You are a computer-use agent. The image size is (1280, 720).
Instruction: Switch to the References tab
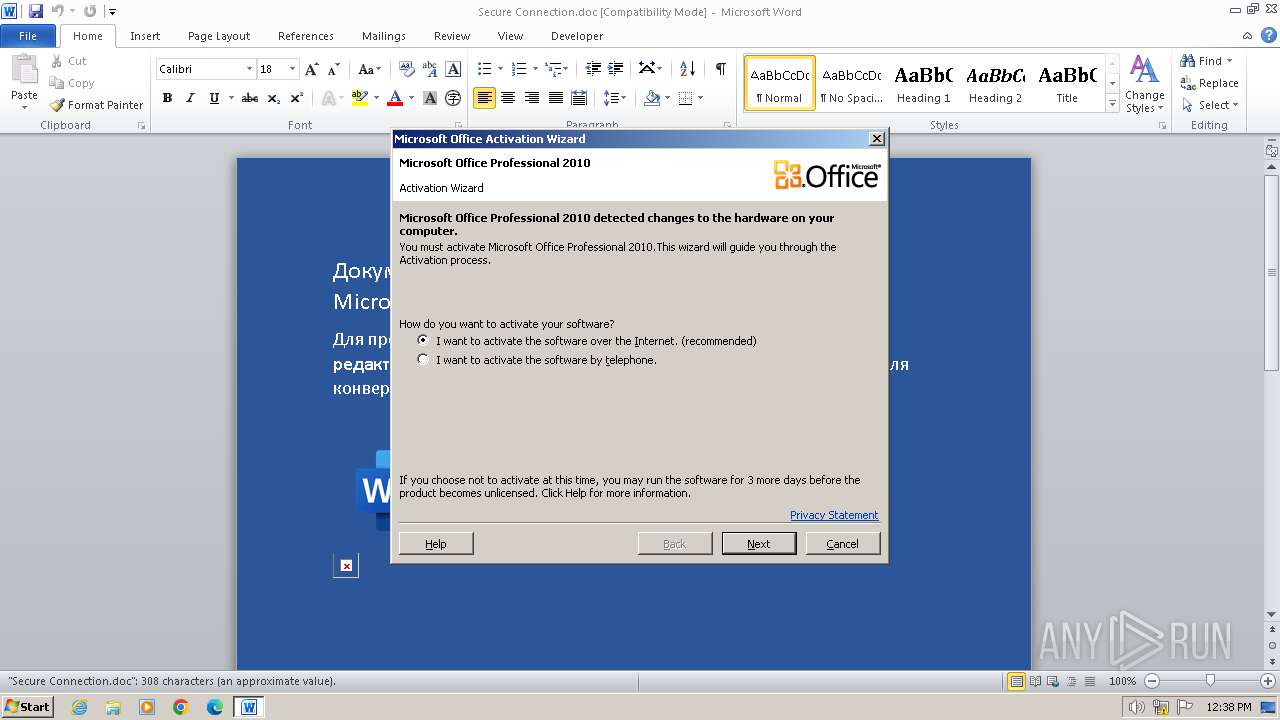click(x=306, y=36)
